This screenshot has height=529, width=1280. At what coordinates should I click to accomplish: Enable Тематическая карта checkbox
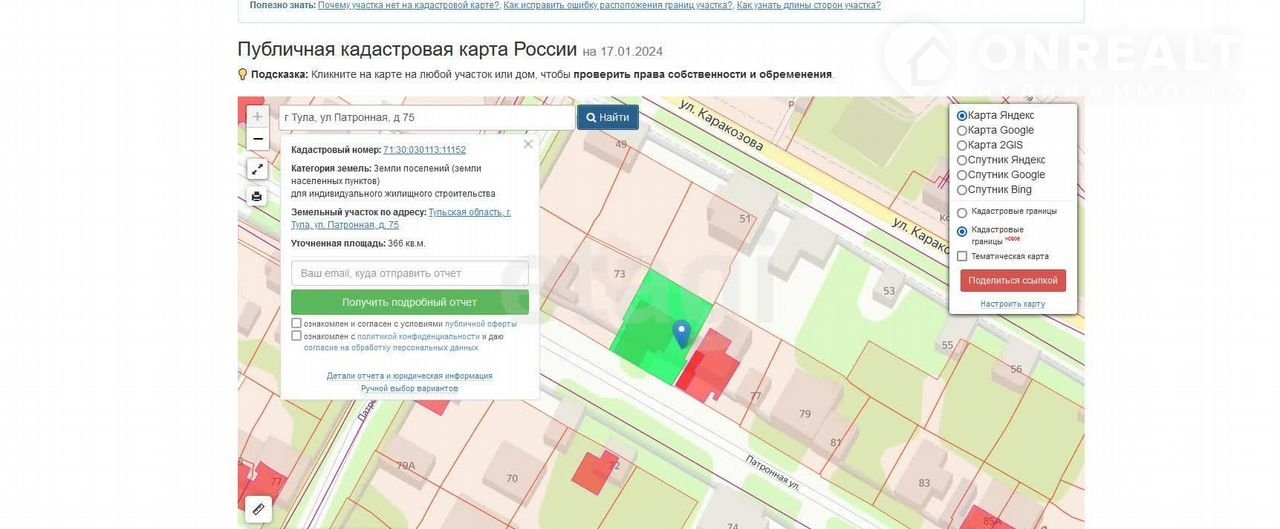click(x=962, y=256)
